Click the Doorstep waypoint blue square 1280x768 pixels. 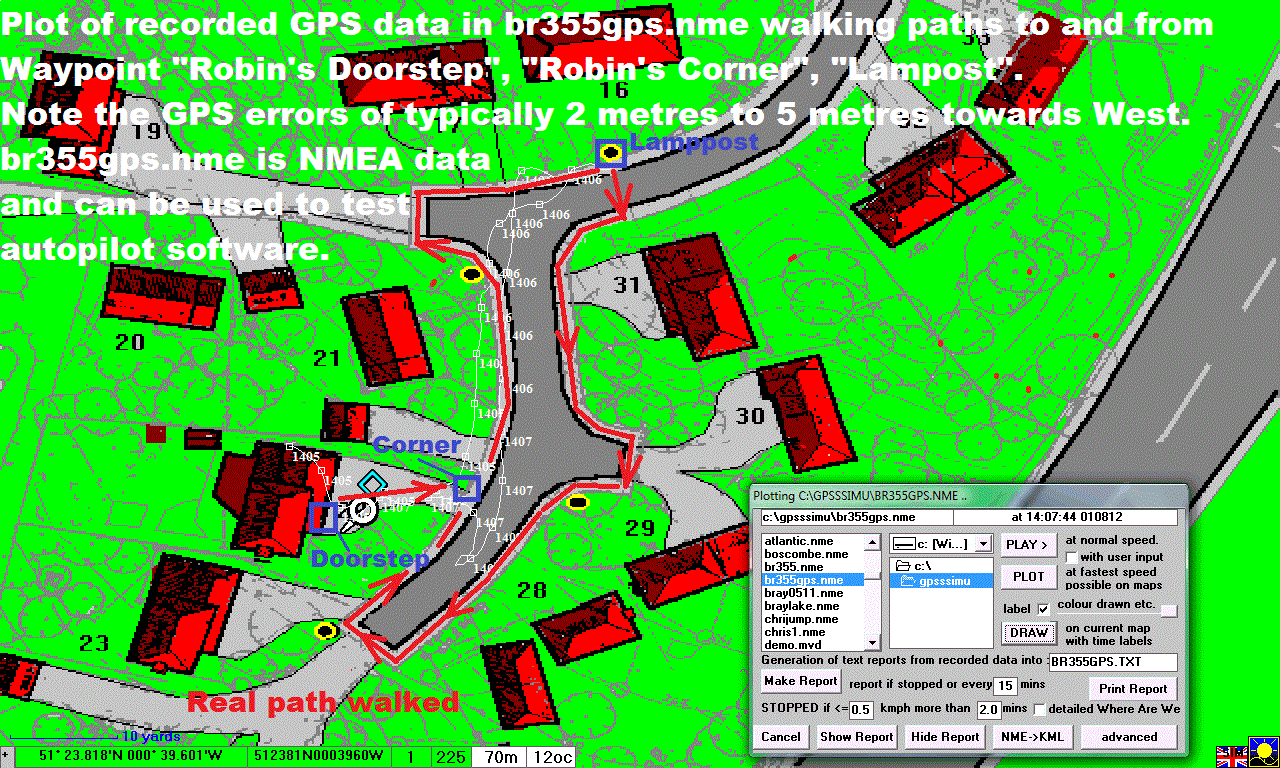323,517
